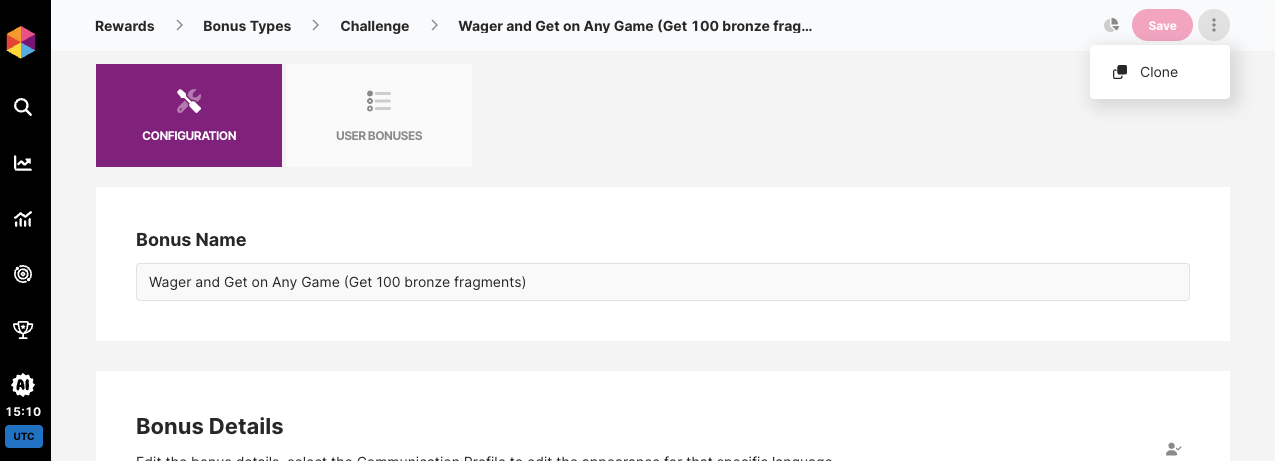Open the bar analytics sidebar section
The width and height of the screenshot is (1275, 461).
23,219
